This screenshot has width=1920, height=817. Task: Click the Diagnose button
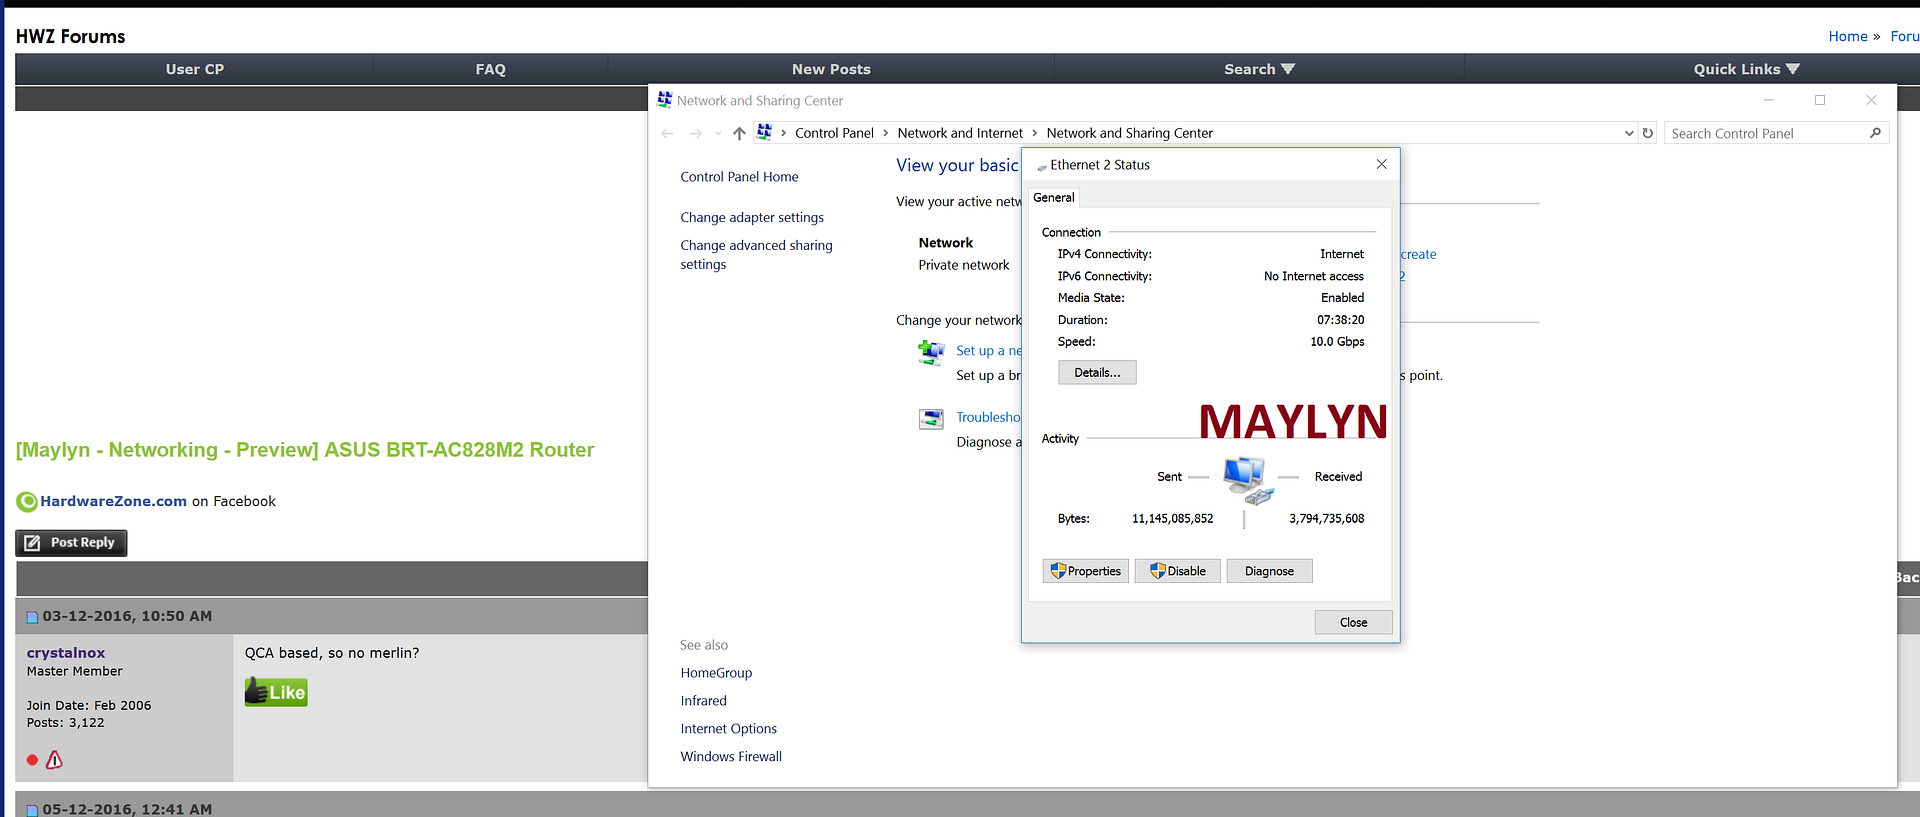click(x=1269, y=571)
